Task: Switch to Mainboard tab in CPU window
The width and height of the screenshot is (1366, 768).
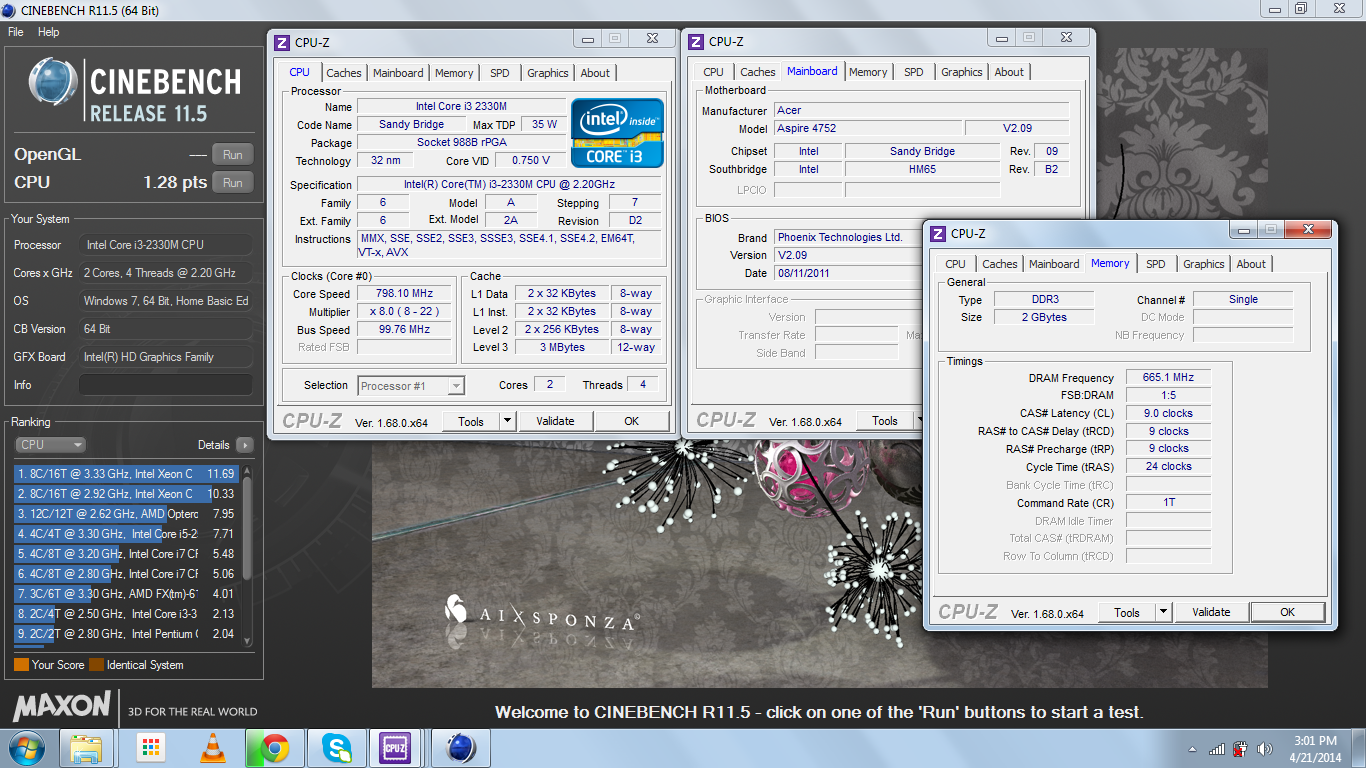Action: pyautogui.click(x=398, y=73)
